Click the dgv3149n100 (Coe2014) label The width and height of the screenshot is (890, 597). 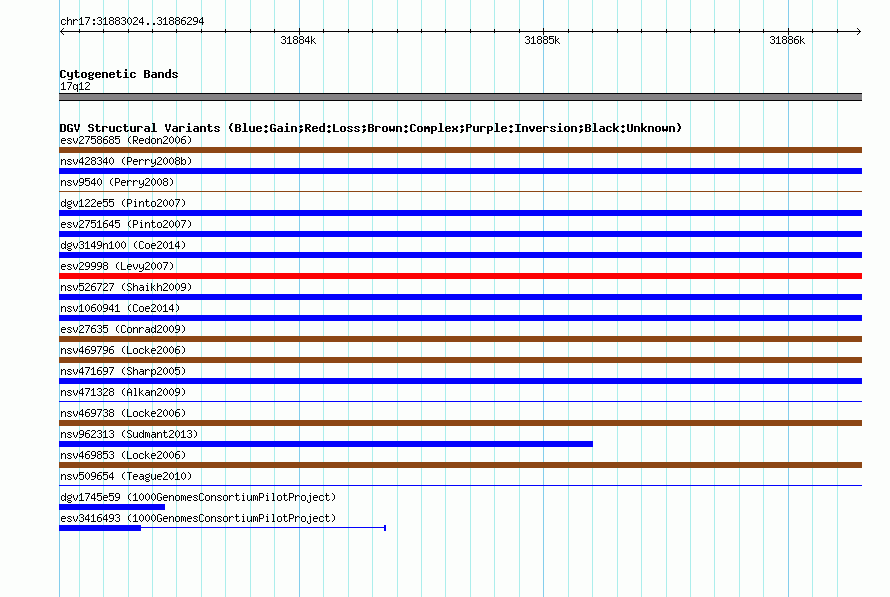coord(123,245)
